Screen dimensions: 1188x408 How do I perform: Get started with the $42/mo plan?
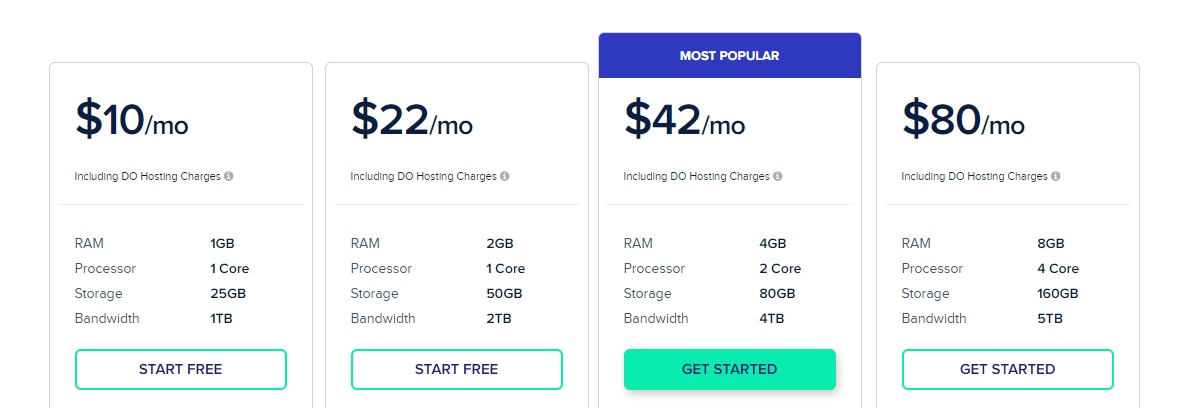tap(730, 369)
